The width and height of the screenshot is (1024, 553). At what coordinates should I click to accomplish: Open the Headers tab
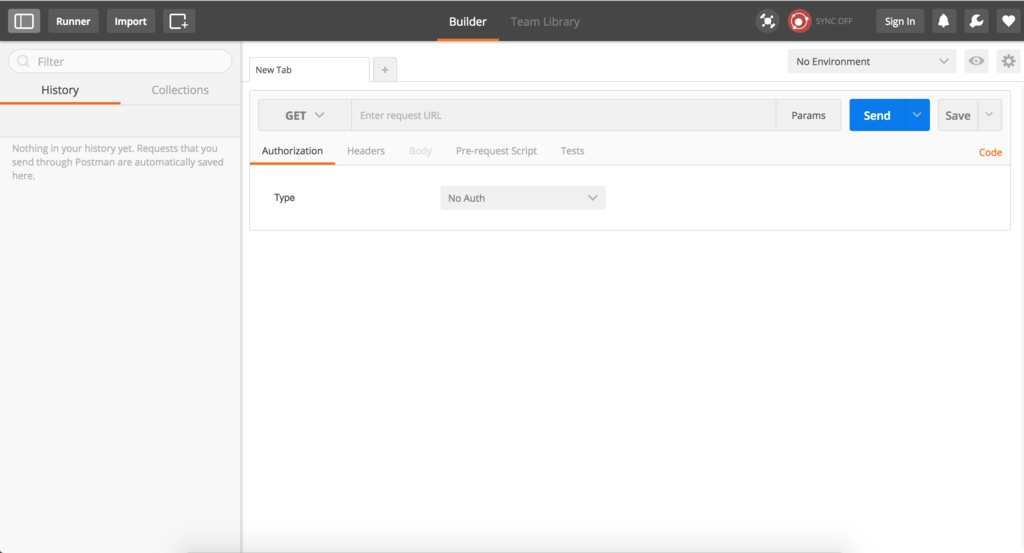click(x=366, y=151)
